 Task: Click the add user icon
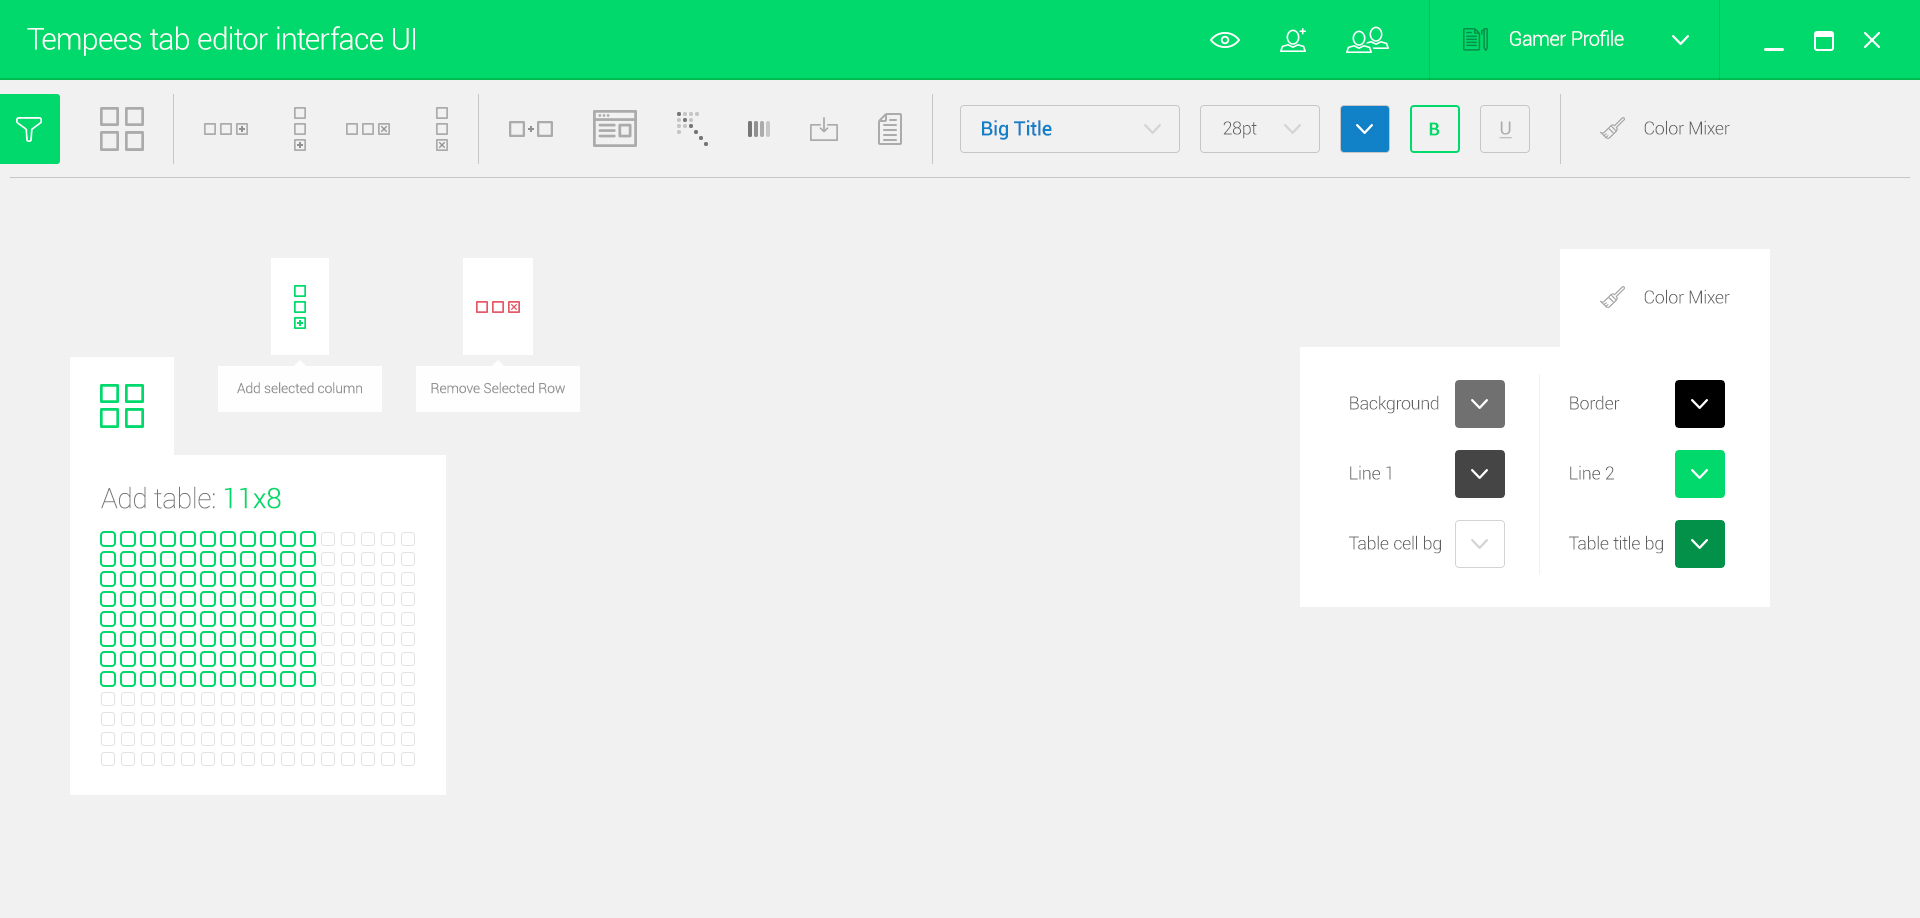(x=1293, y=40)
